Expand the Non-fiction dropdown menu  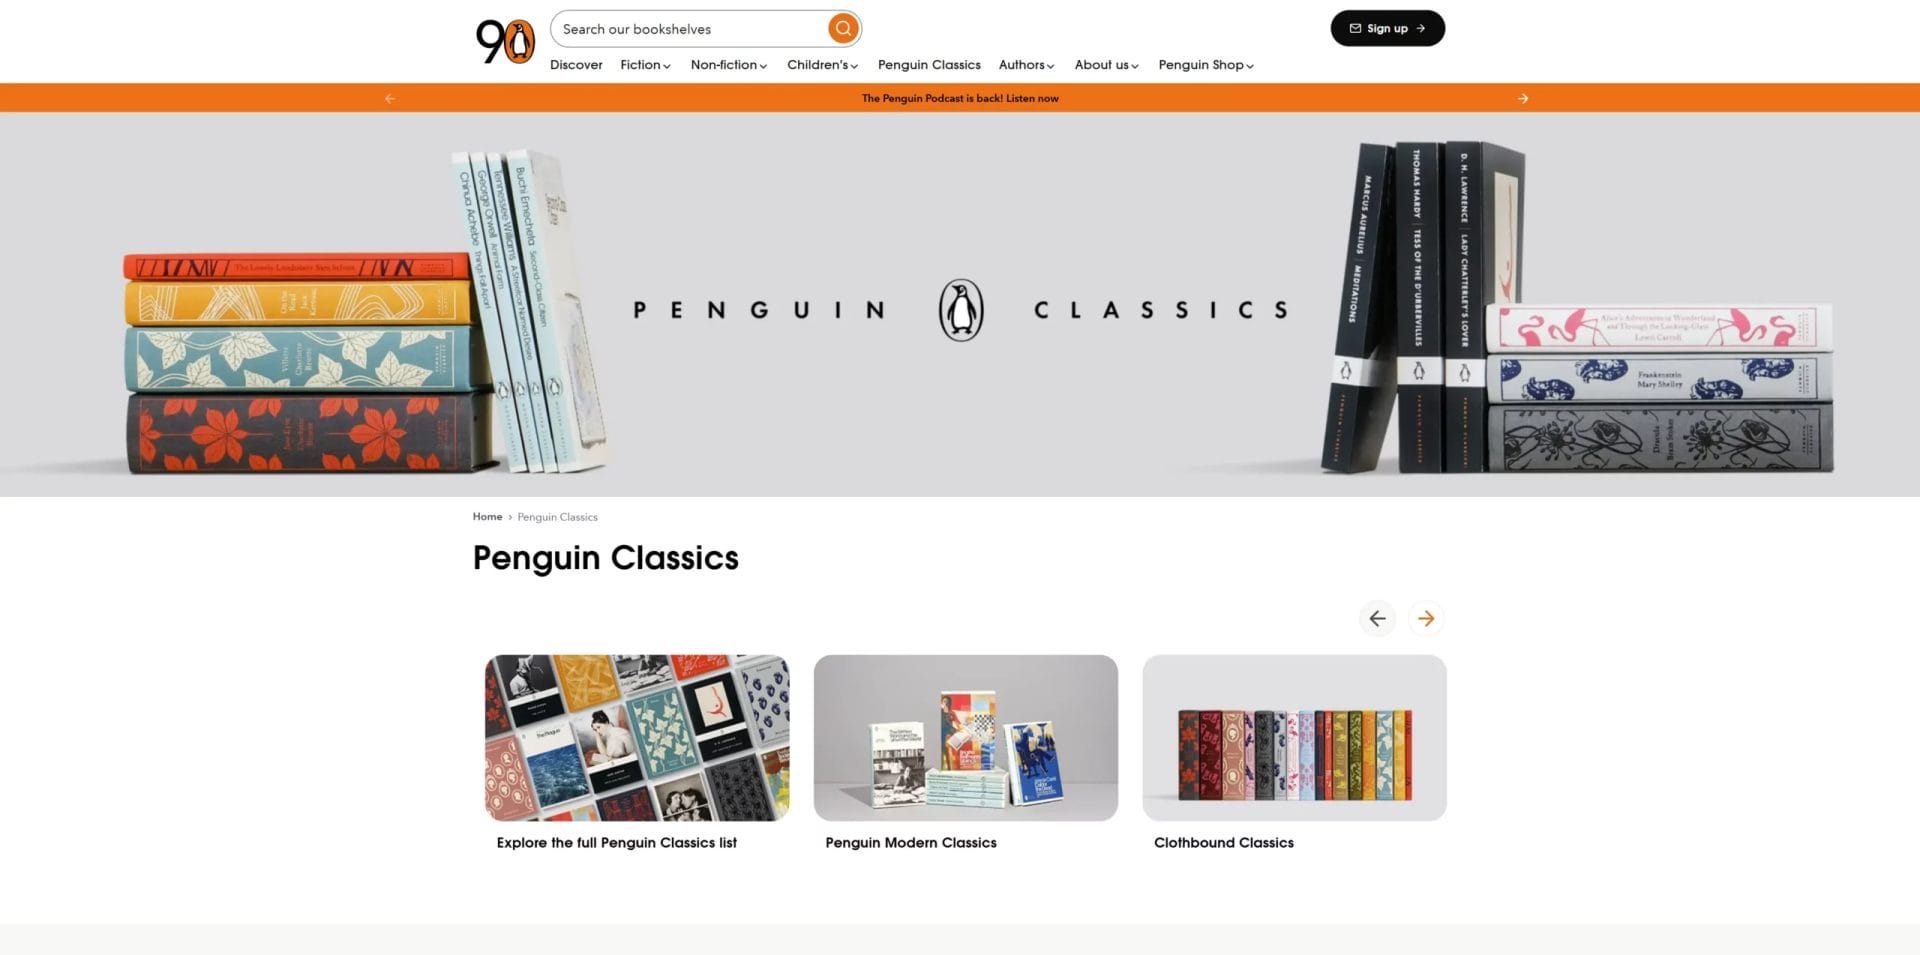(729, 65)
